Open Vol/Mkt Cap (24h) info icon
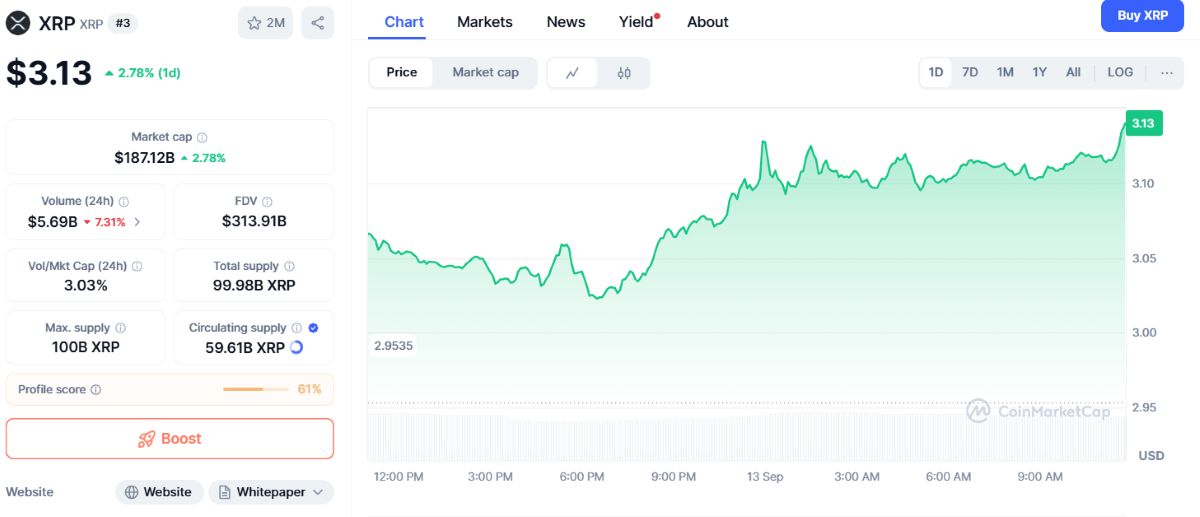The image size is (1200, 517). (x=137, y=266)
